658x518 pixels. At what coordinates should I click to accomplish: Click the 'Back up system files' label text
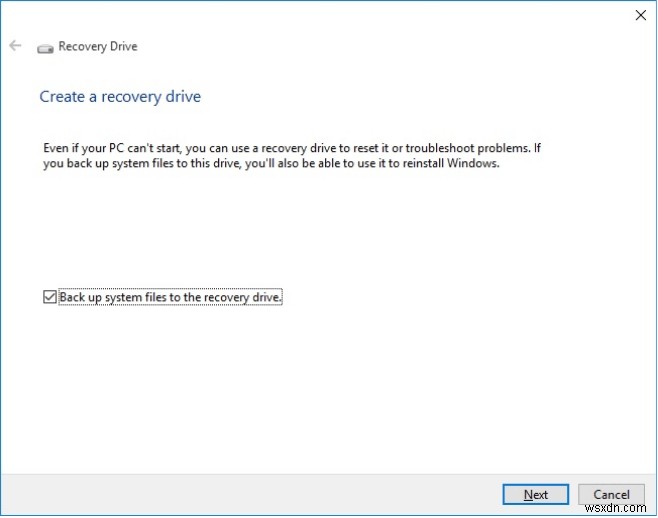(x=170, y=297)
